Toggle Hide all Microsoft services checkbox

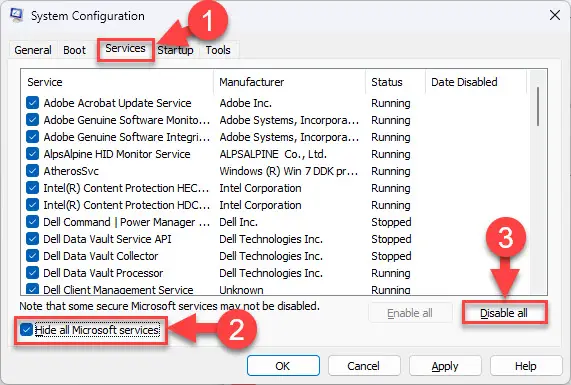[26, 330]
